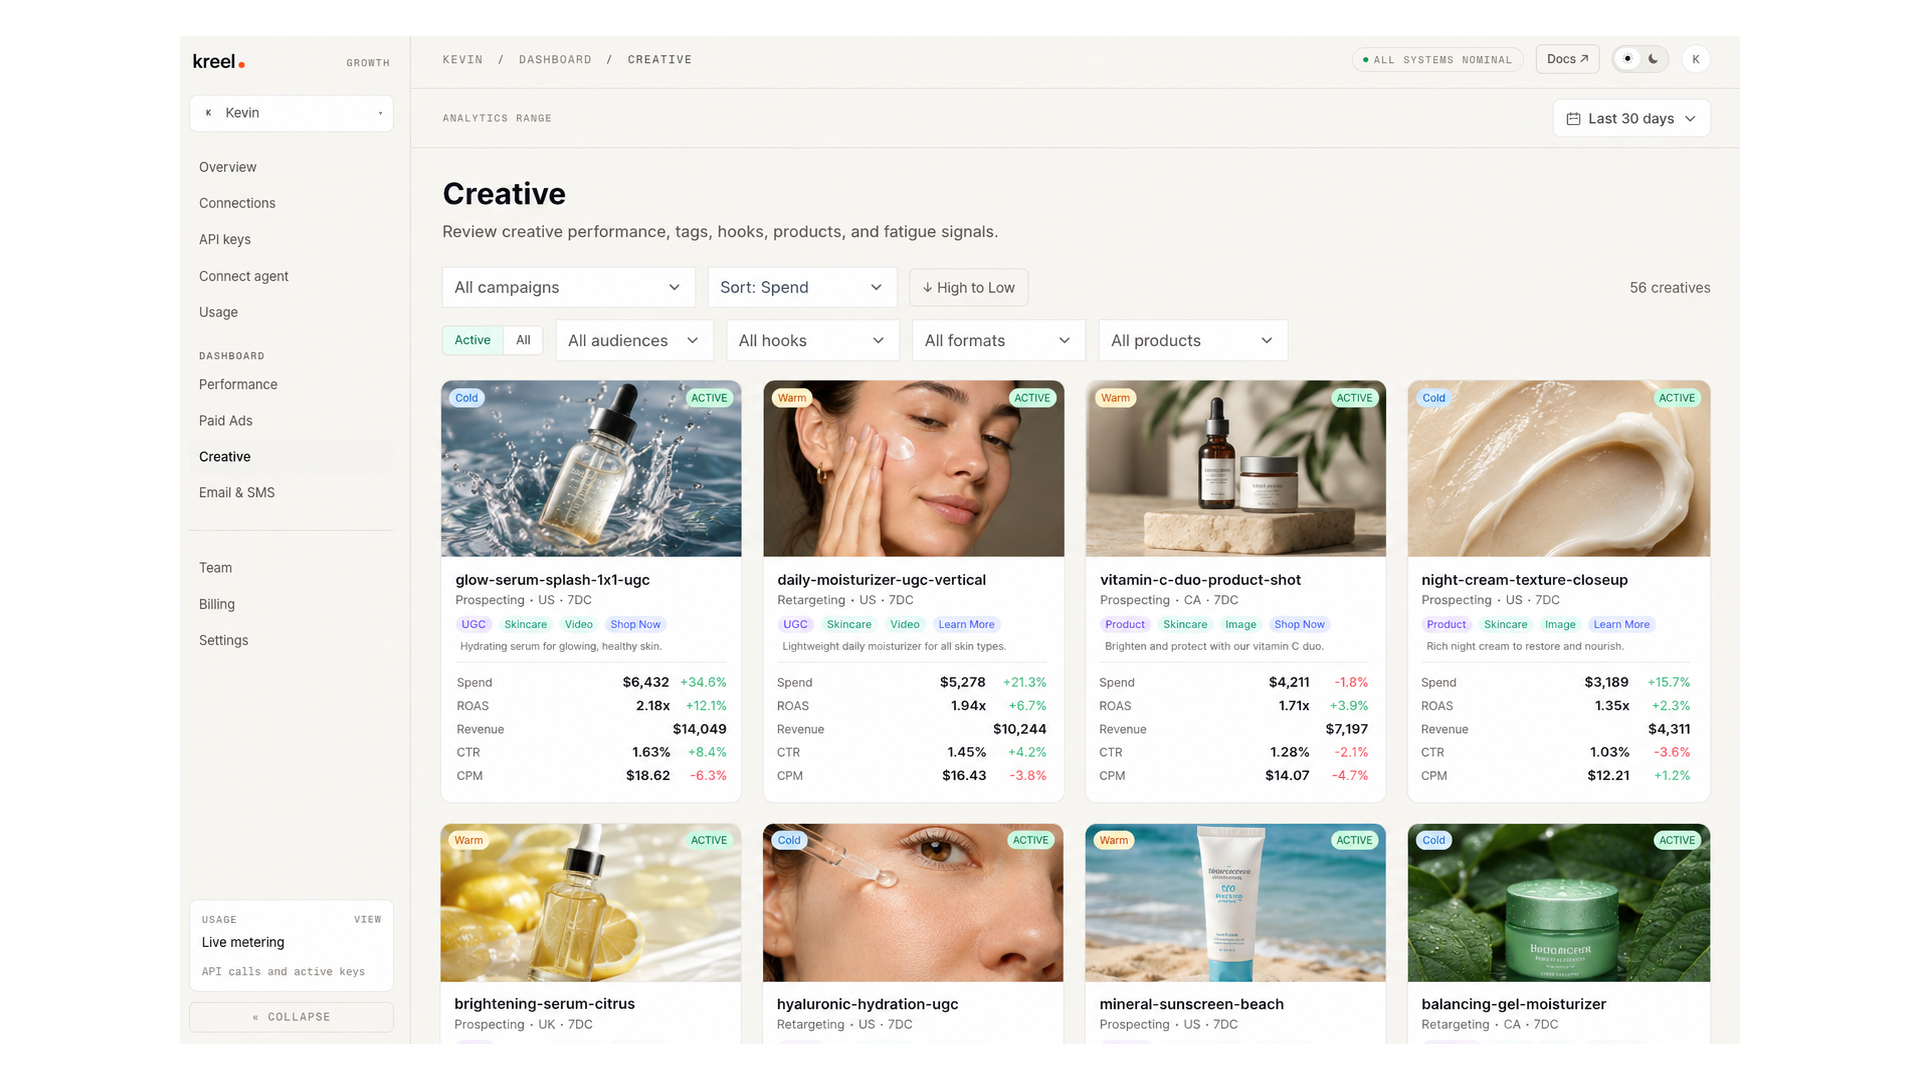Click Shop Now tag on glow-serum card
The image size is (1920, 1080).
tap(635, 624)
